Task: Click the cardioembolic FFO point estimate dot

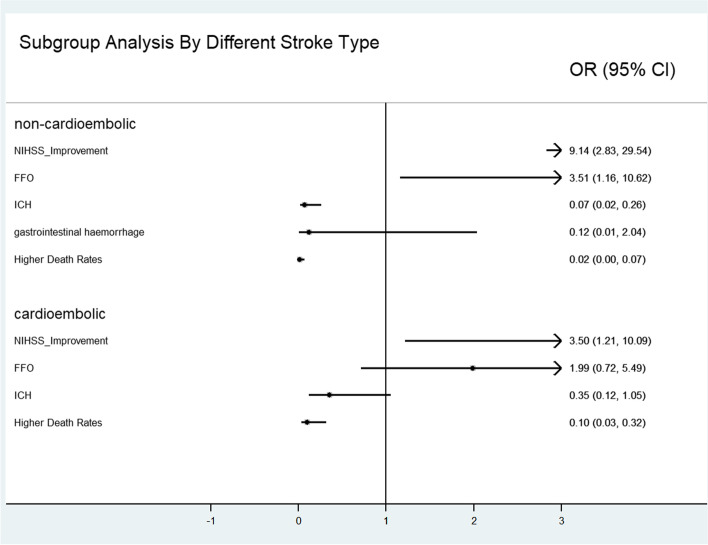Action: (473, 368)
